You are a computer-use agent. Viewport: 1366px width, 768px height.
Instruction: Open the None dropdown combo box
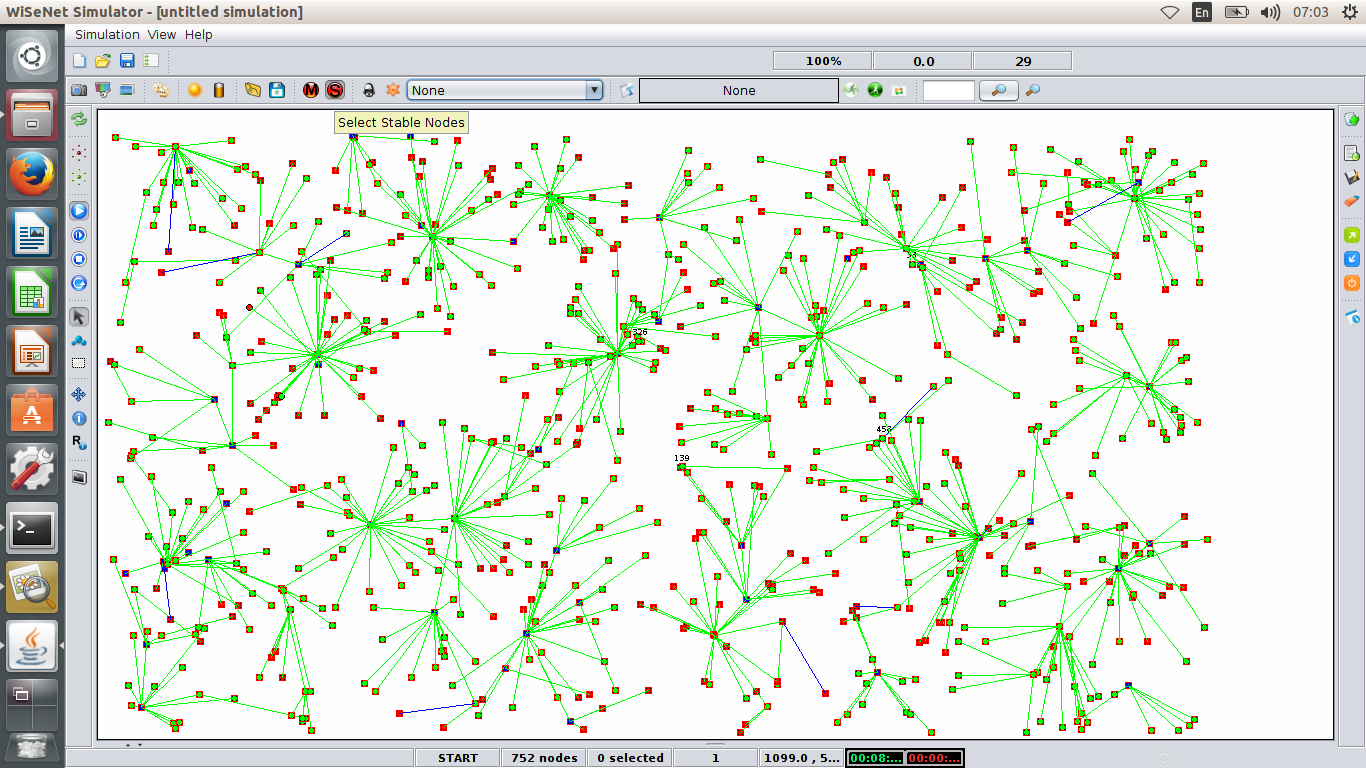pos(505,90)
